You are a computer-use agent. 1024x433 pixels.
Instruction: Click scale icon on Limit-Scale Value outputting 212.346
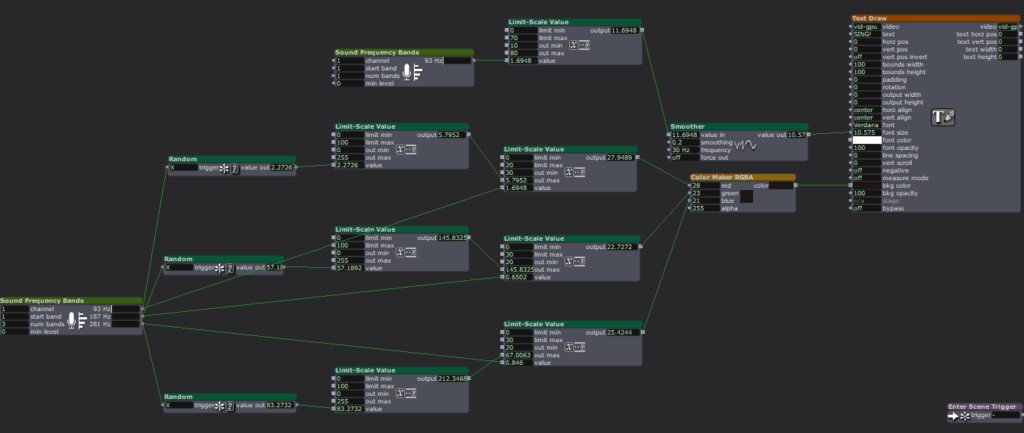(x=407, y=394)
